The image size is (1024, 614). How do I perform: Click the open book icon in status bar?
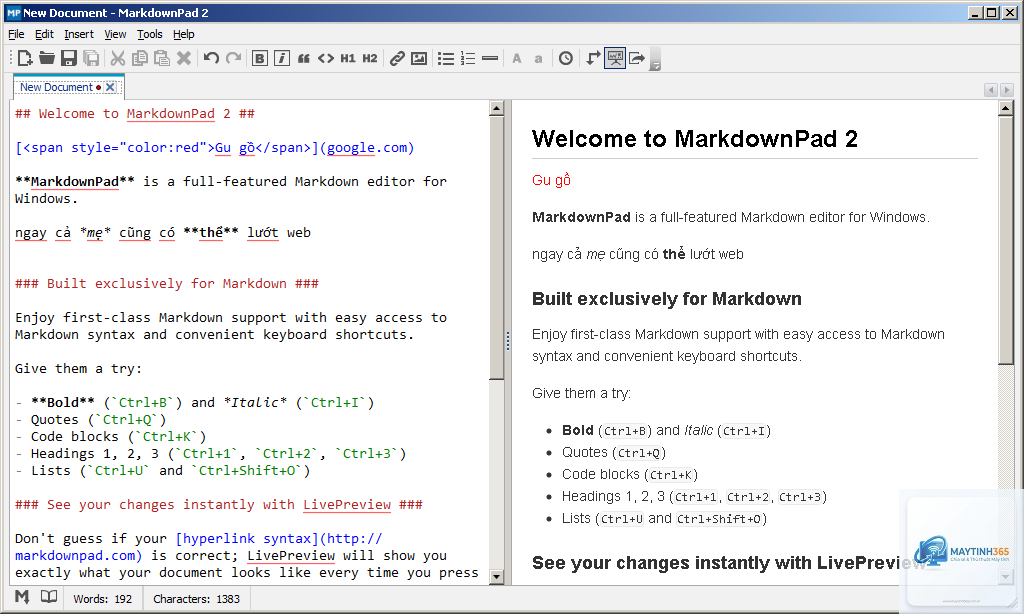(49, 596)
